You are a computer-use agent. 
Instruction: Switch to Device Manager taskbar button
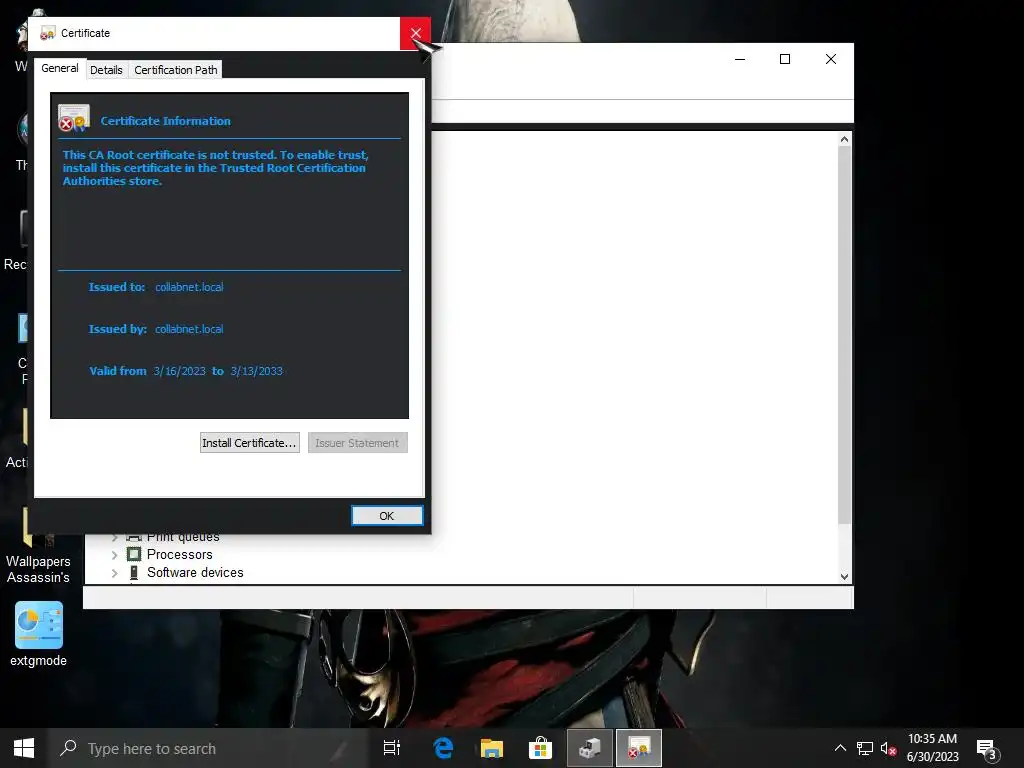click(x=590, y=748)
